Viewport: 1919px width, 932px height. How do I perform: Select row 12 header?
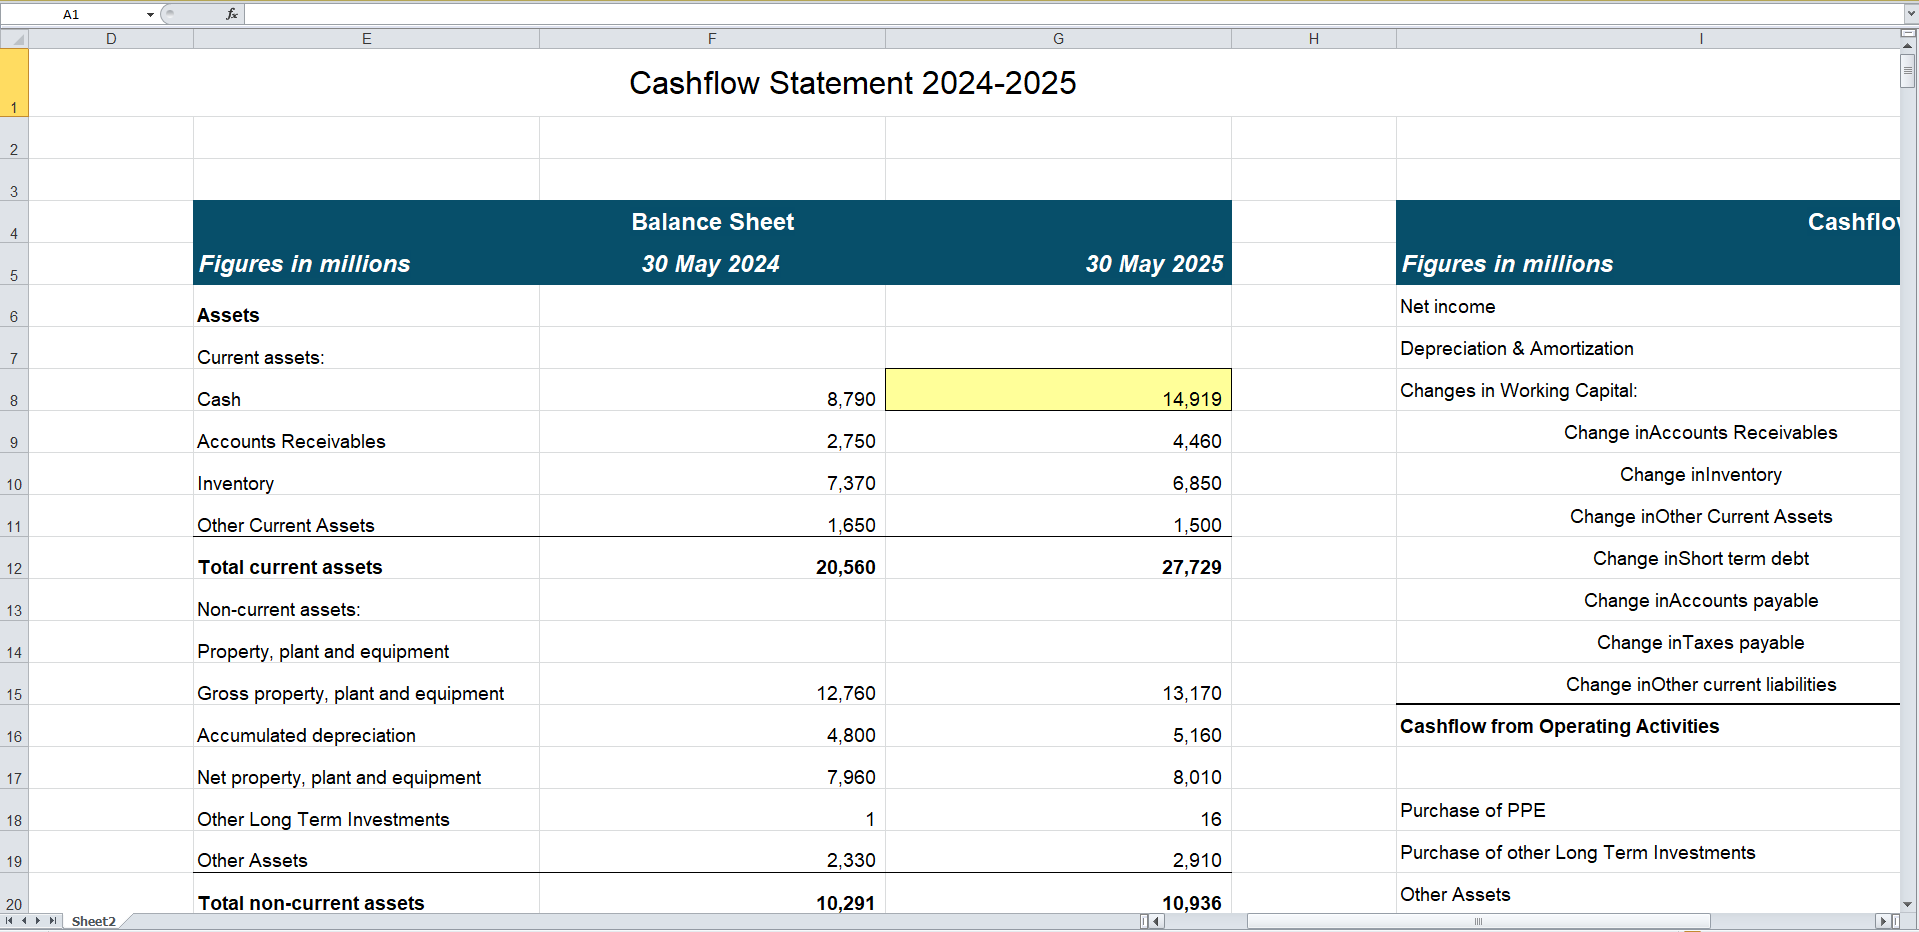coord(14,558)
